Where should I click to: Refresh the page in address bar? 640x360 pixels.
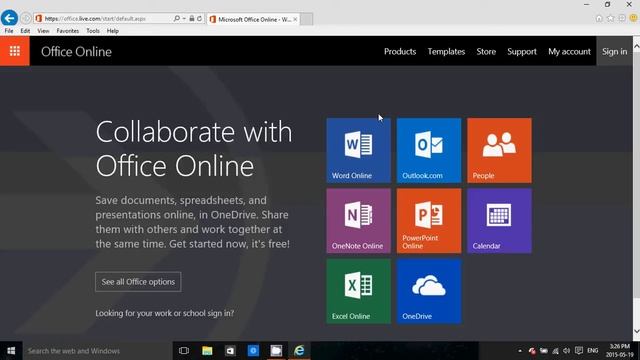click(x=199, y=18)
